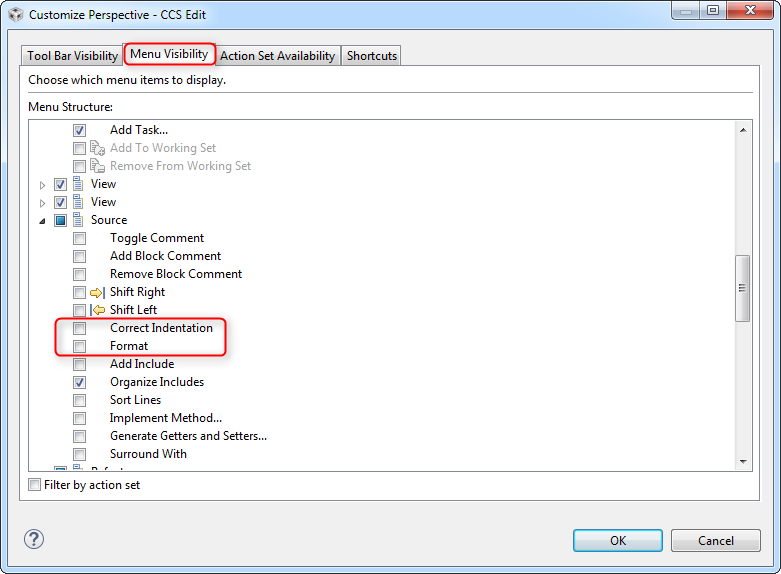Image resolution: width=781 pixels, height=574 pixels.
Task: Select the Add Task... item label
Action: [x=139, y=130]
